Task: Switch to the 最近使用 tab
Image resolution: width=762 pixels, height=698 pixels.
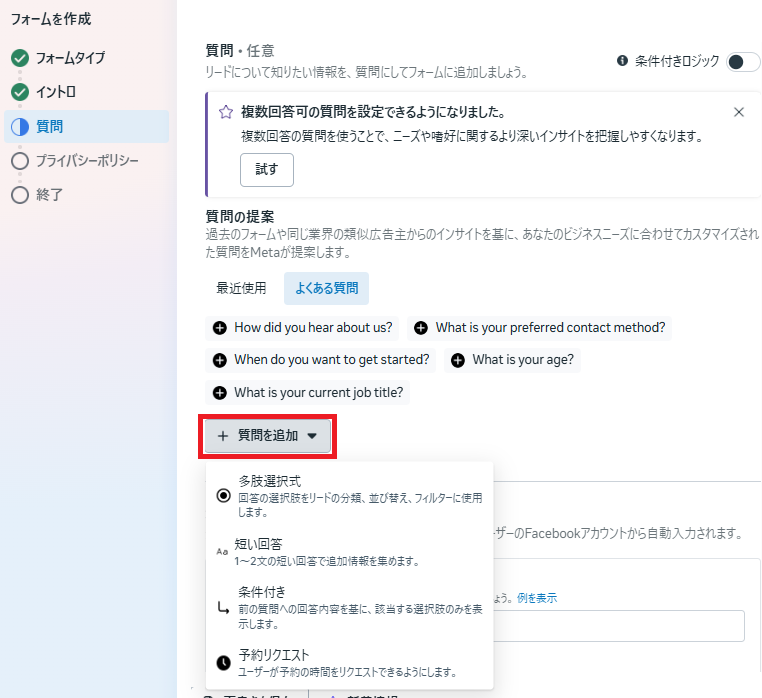Action: 241,288
